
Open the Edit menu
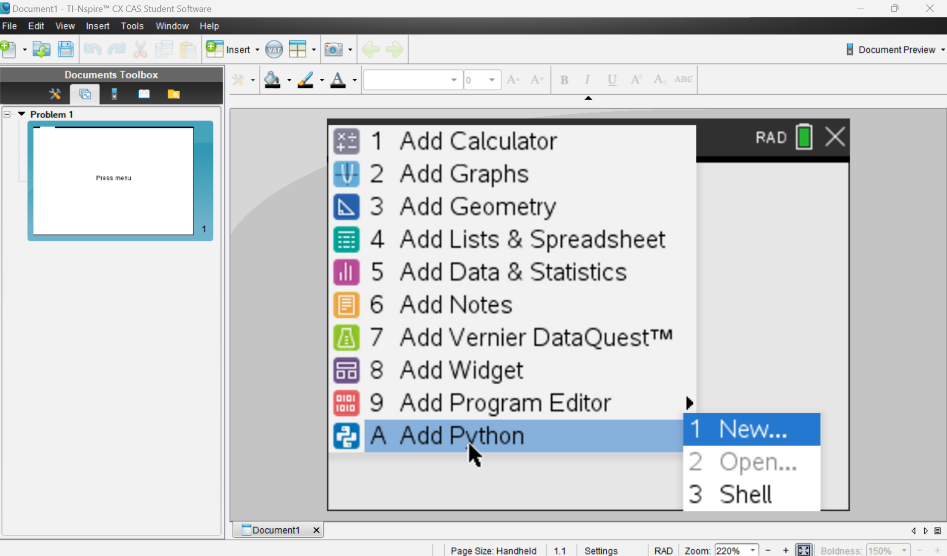click(x=36, y=26)
